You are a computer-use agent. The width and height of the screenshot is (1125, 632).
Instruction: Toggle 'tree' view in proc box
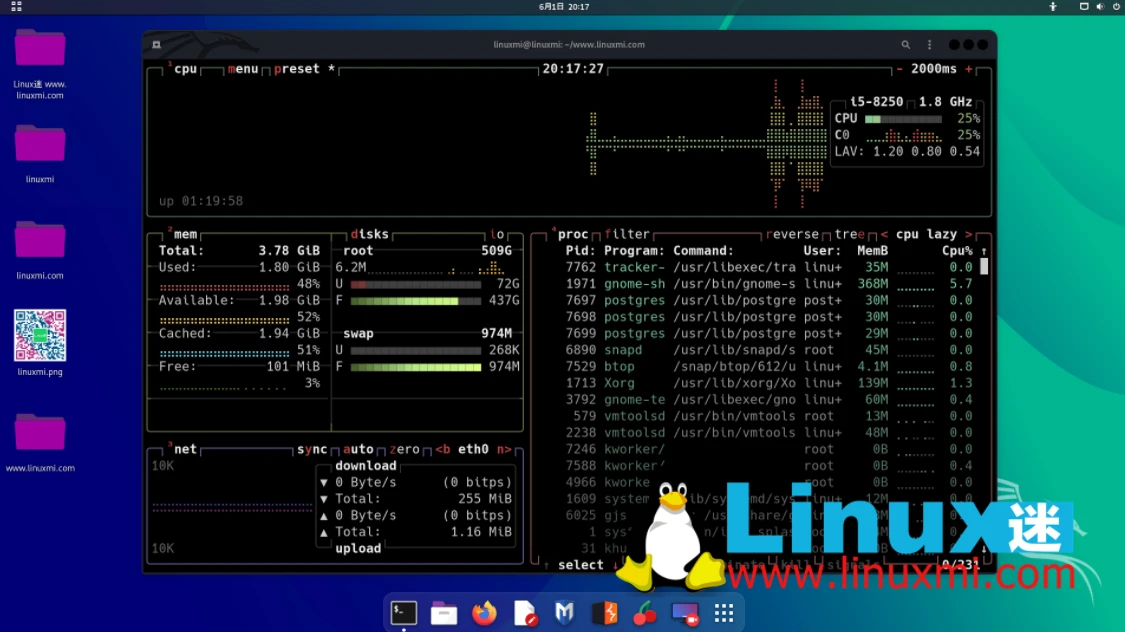(x=849, y=234)
